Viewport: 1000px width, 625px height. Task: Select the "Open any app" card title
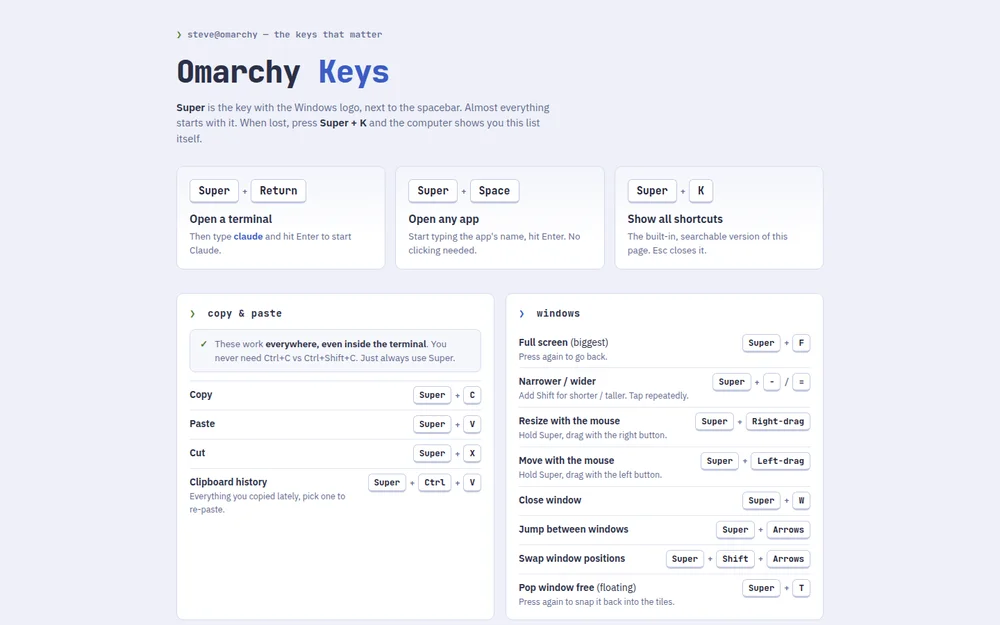coord(444,219)
